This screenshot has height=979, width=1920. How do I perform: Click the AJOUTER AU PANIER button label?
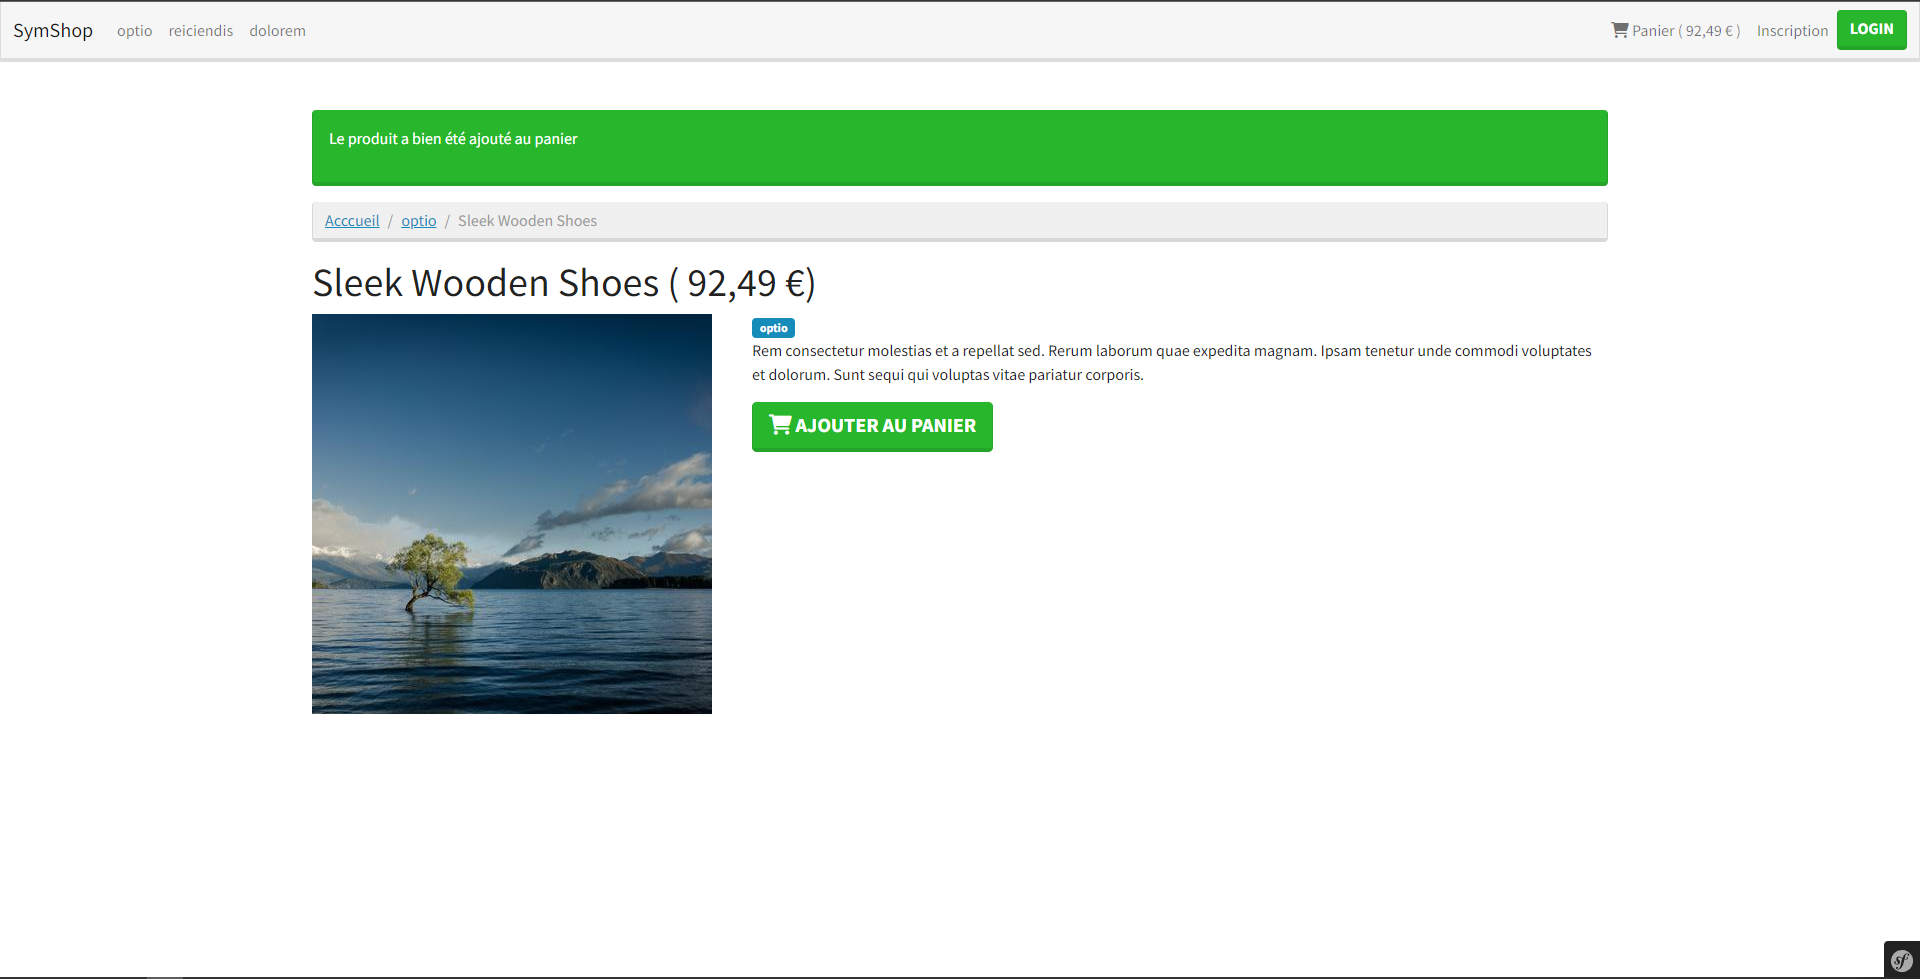(x=885, y=426)
